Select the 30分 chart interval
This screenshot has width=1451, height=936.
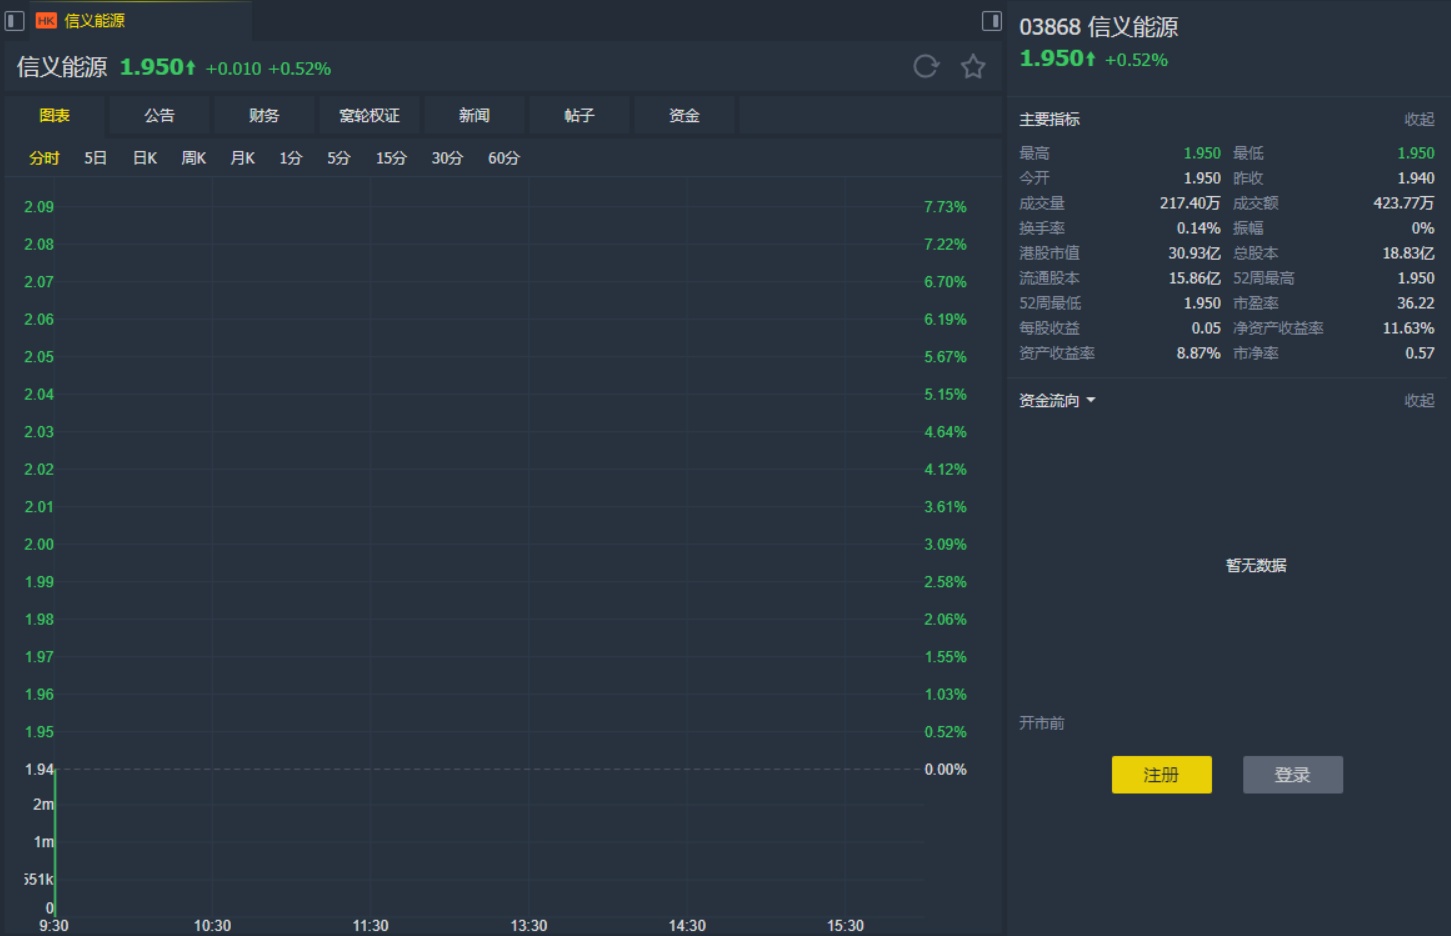coord(447,158)
